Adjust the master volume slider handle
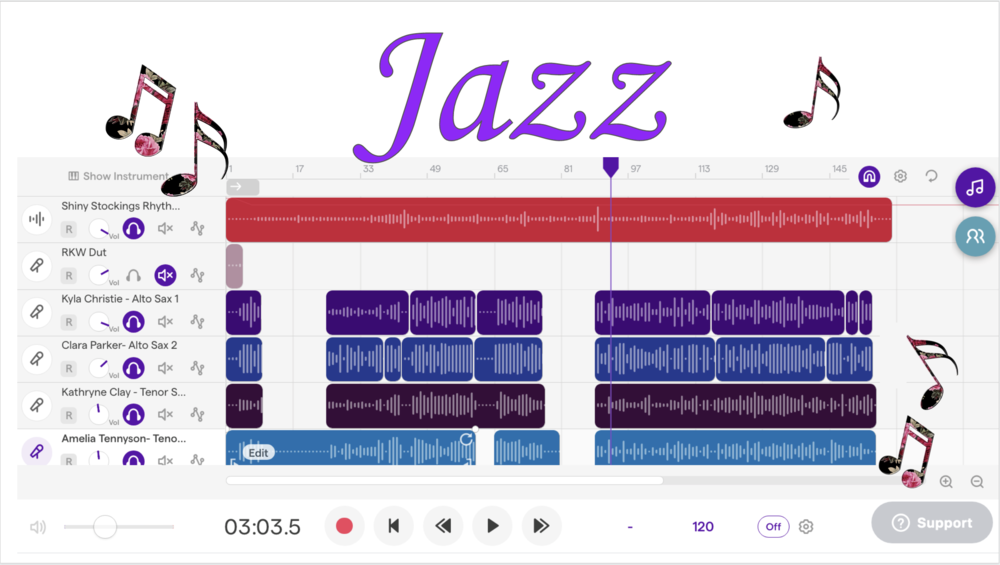 pos(105,527)
